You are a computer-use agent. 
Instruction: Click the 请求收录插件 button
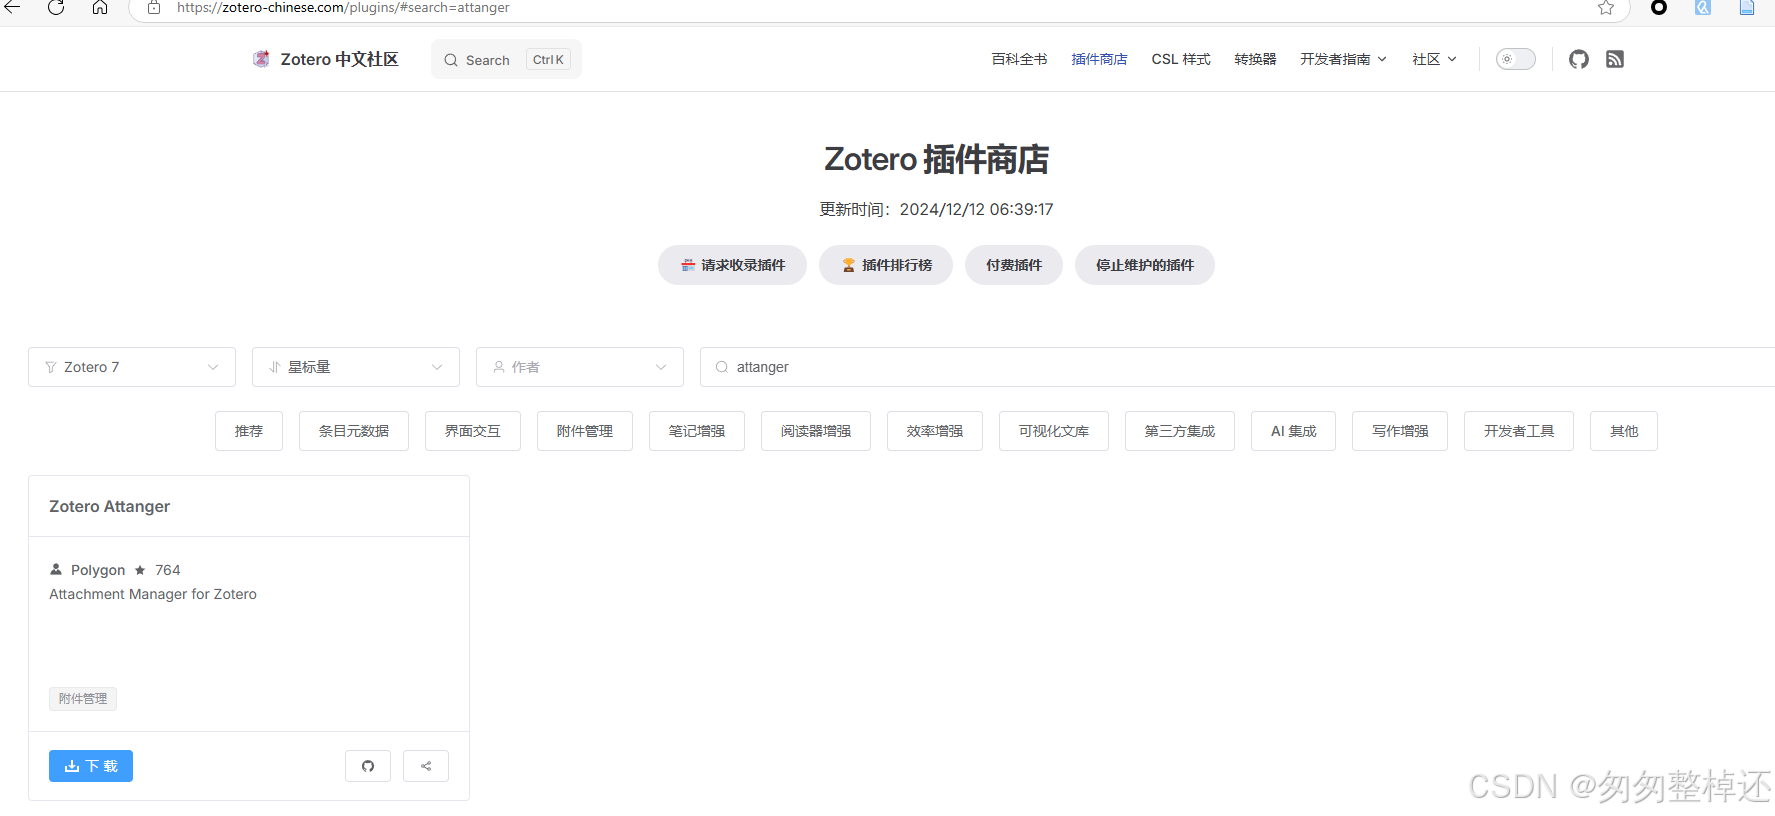[x=732, y=265]
